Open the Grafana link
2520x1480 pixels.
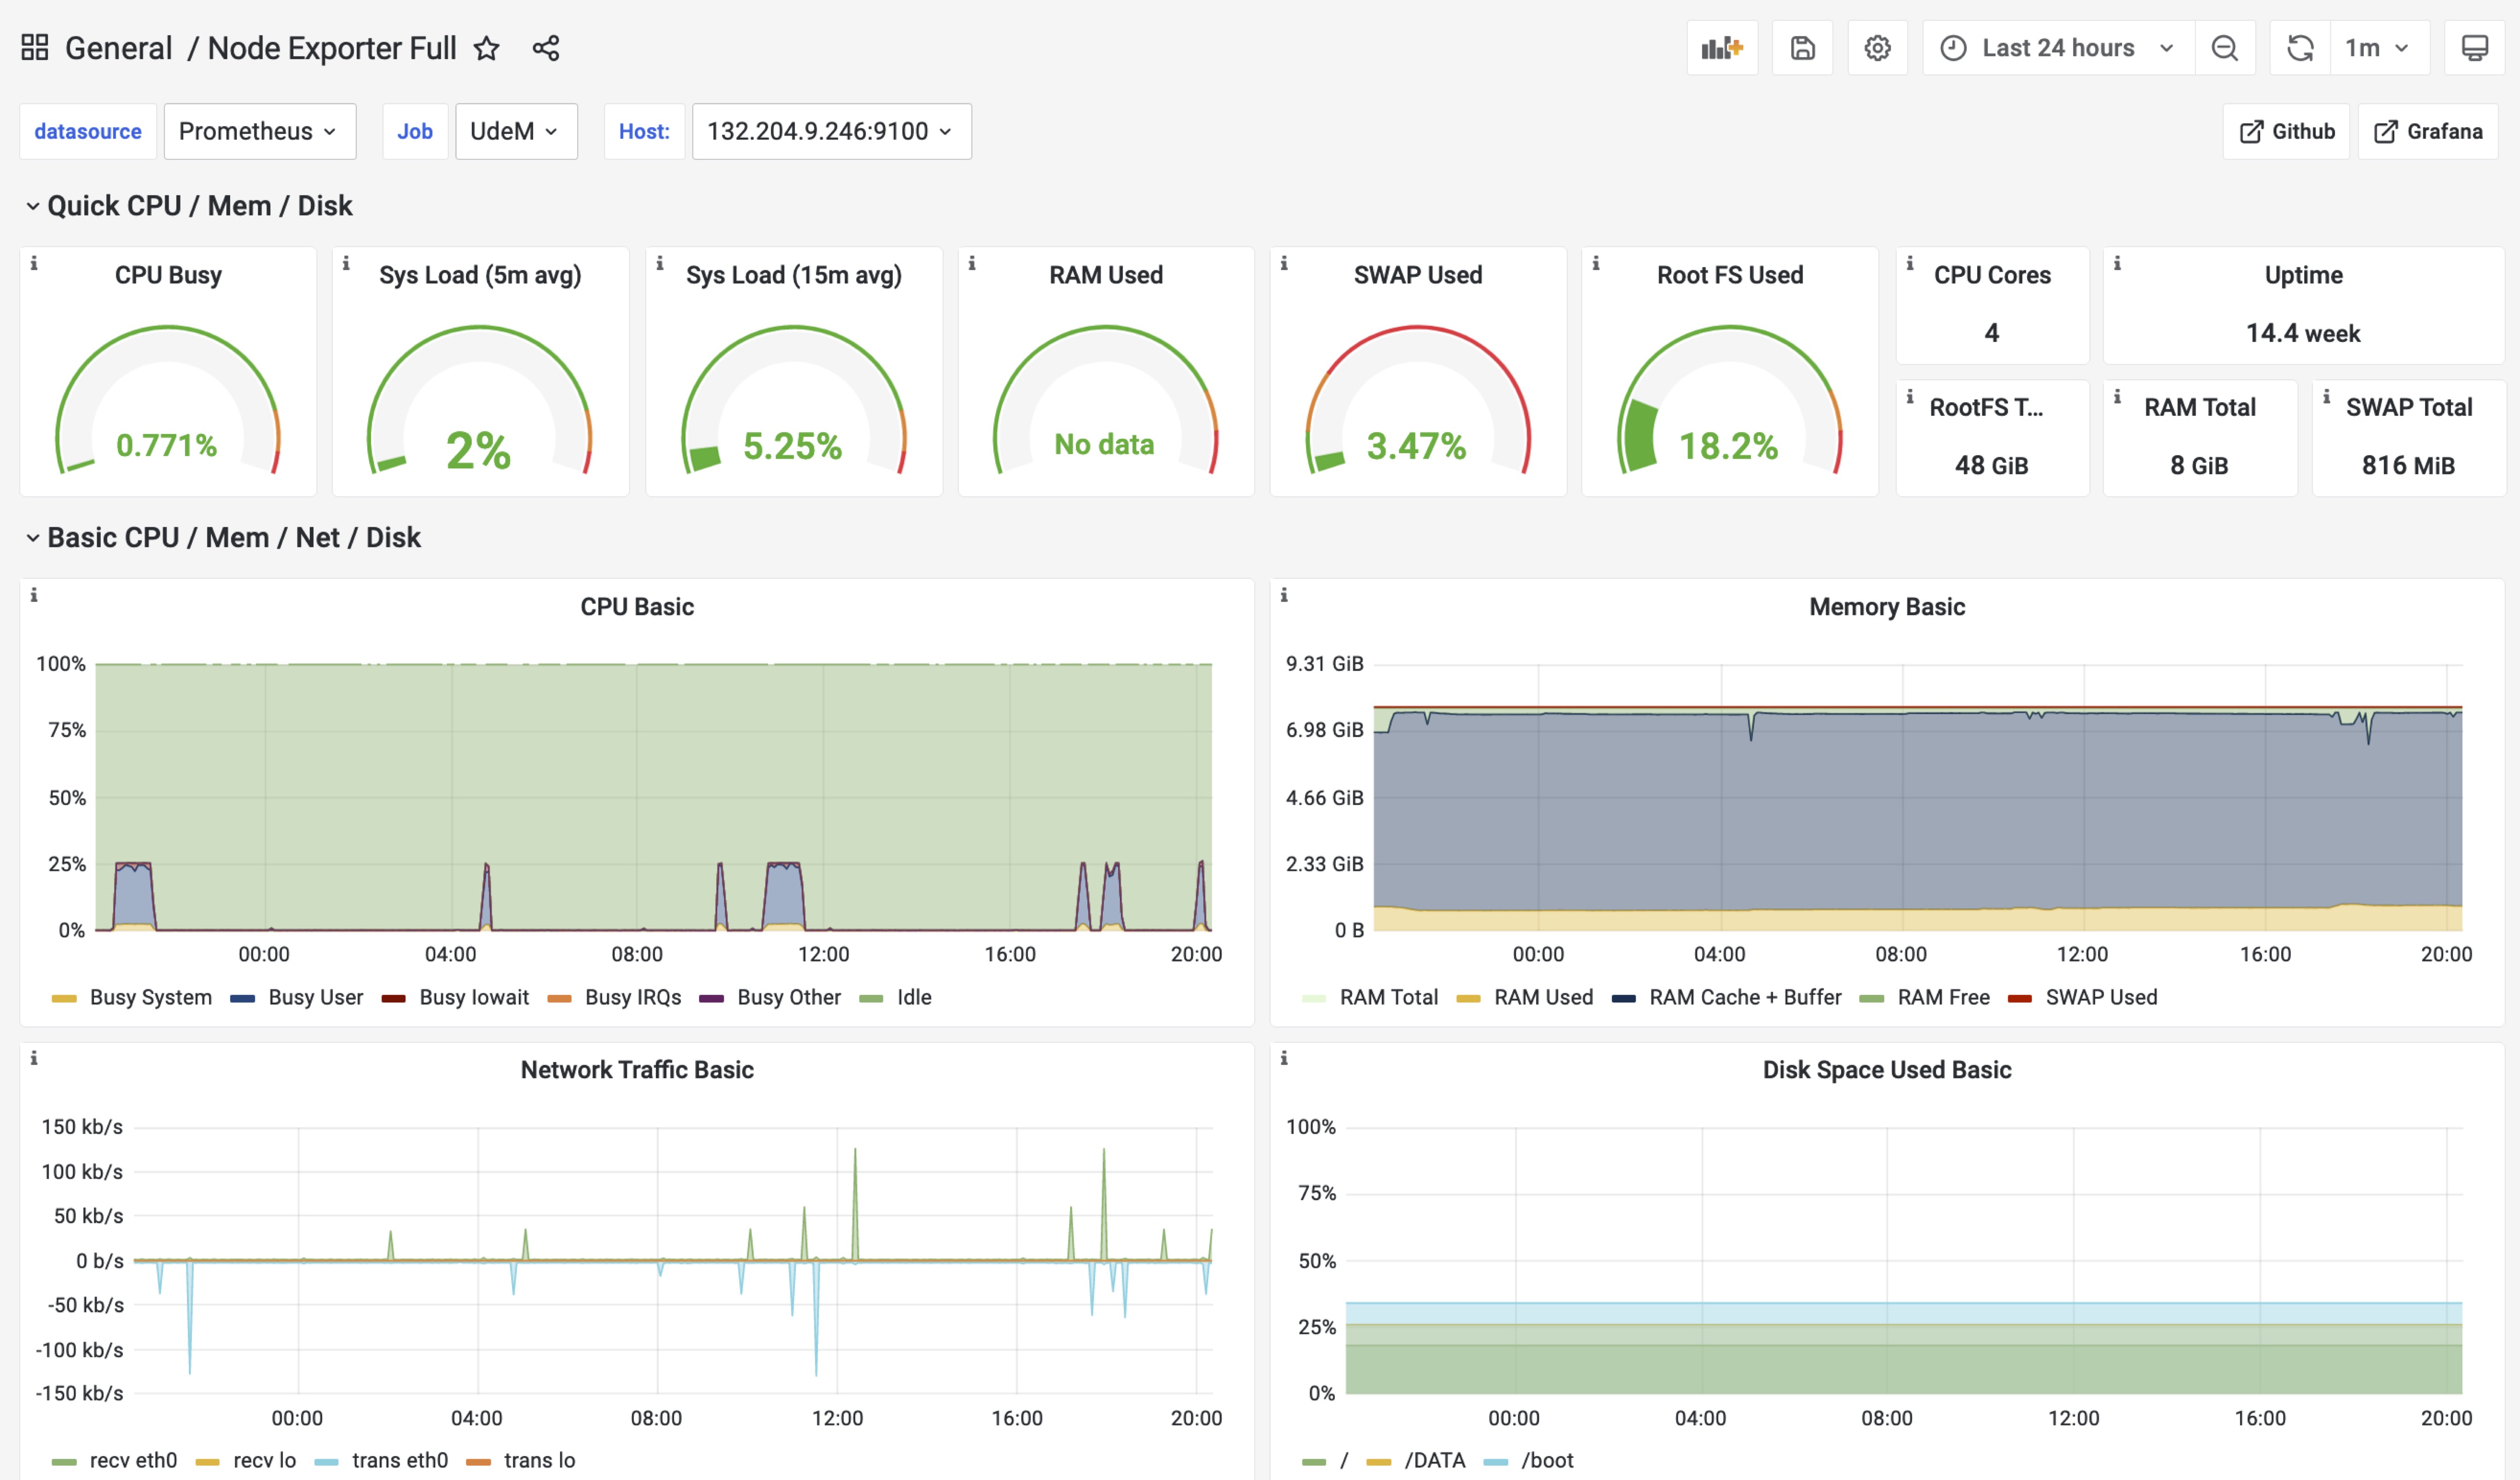2428,131
